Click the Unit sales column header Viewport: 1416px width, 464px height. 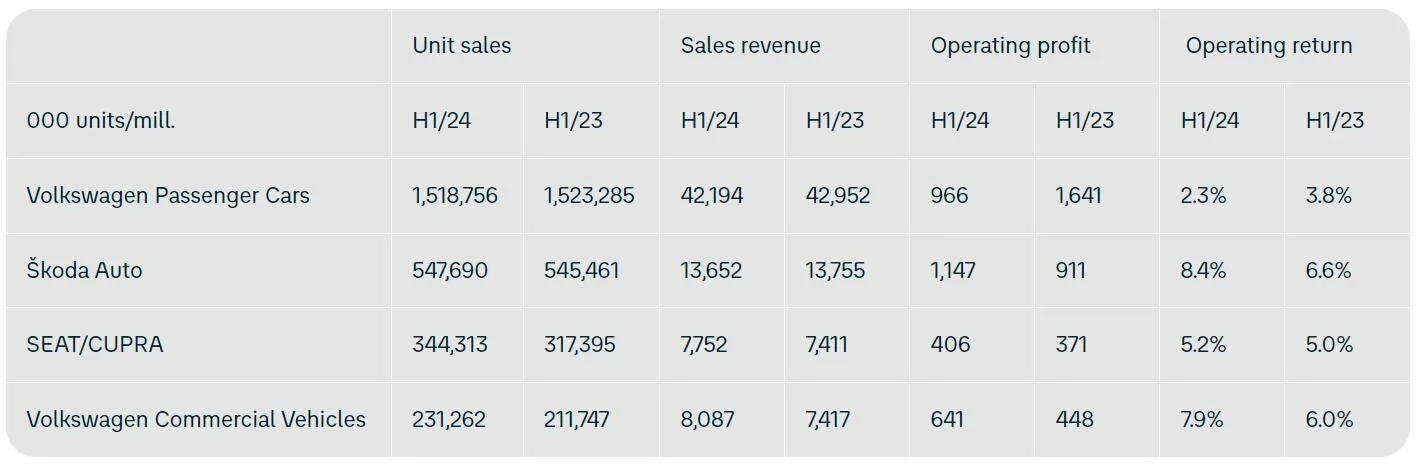(x=461, y=46)
